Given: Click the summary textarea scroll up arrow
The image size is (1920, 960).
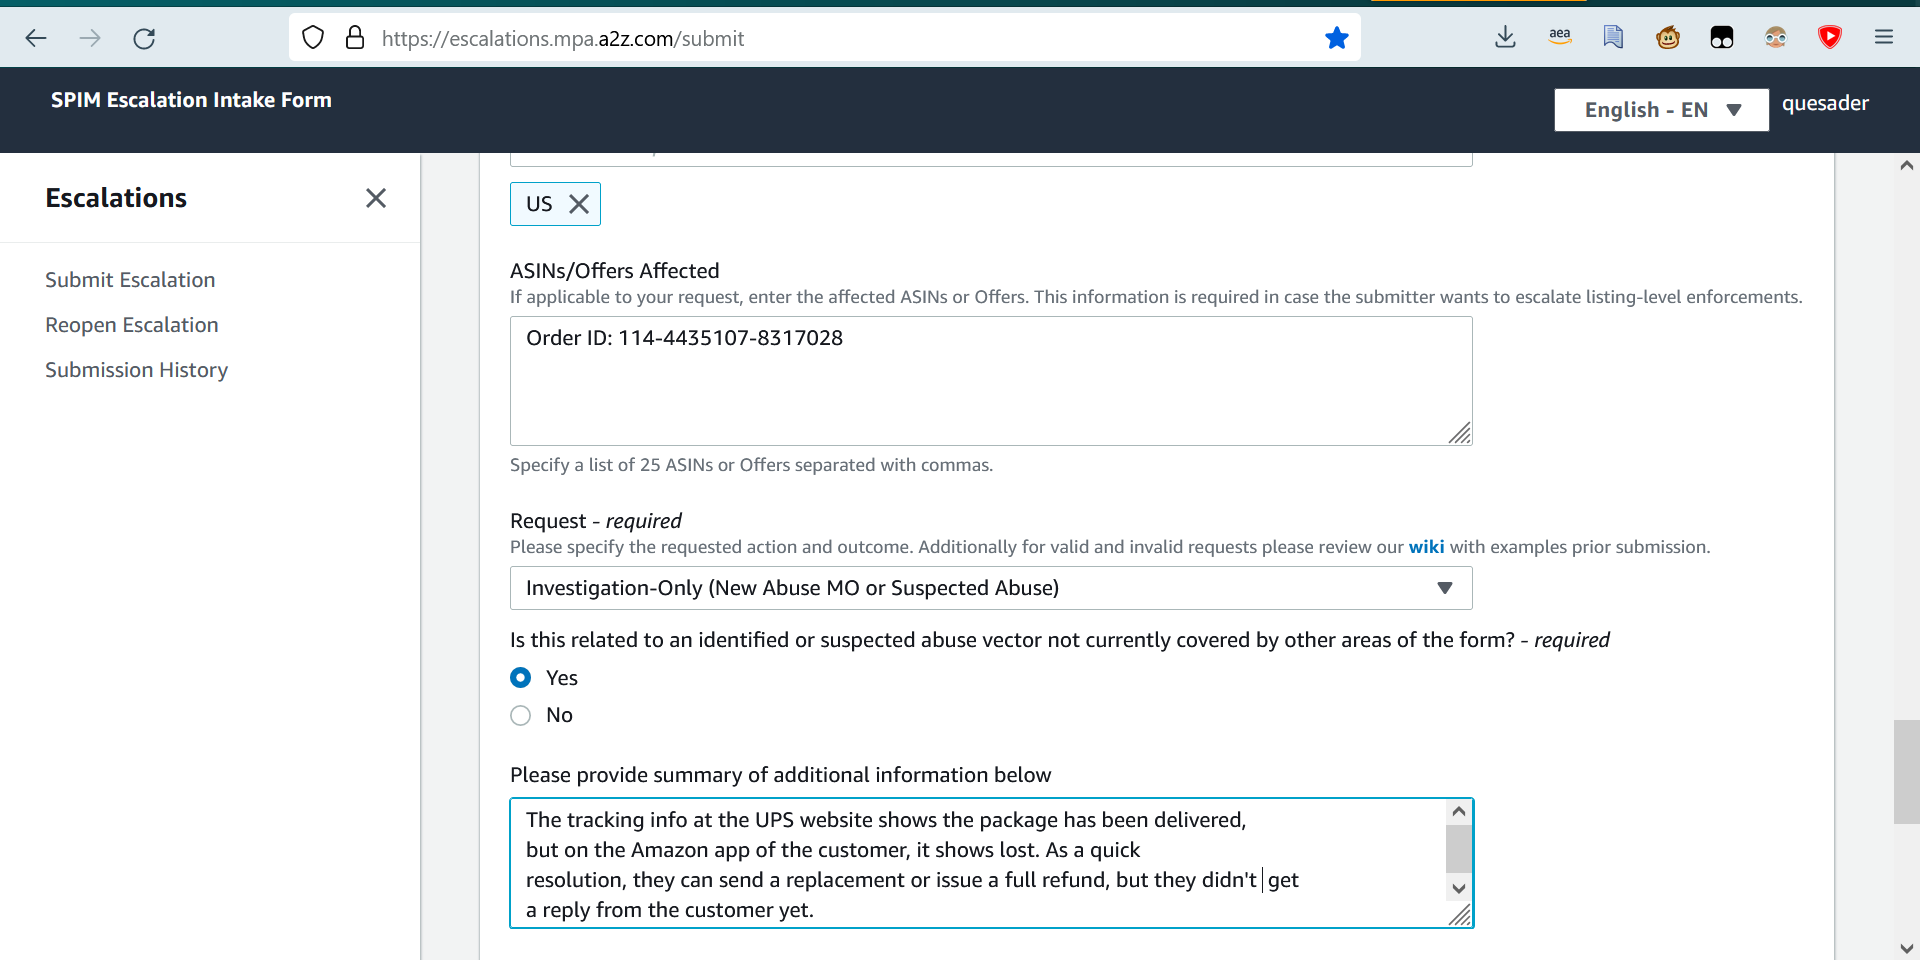Looking at the screenshot, I should tap(1459, 811).
